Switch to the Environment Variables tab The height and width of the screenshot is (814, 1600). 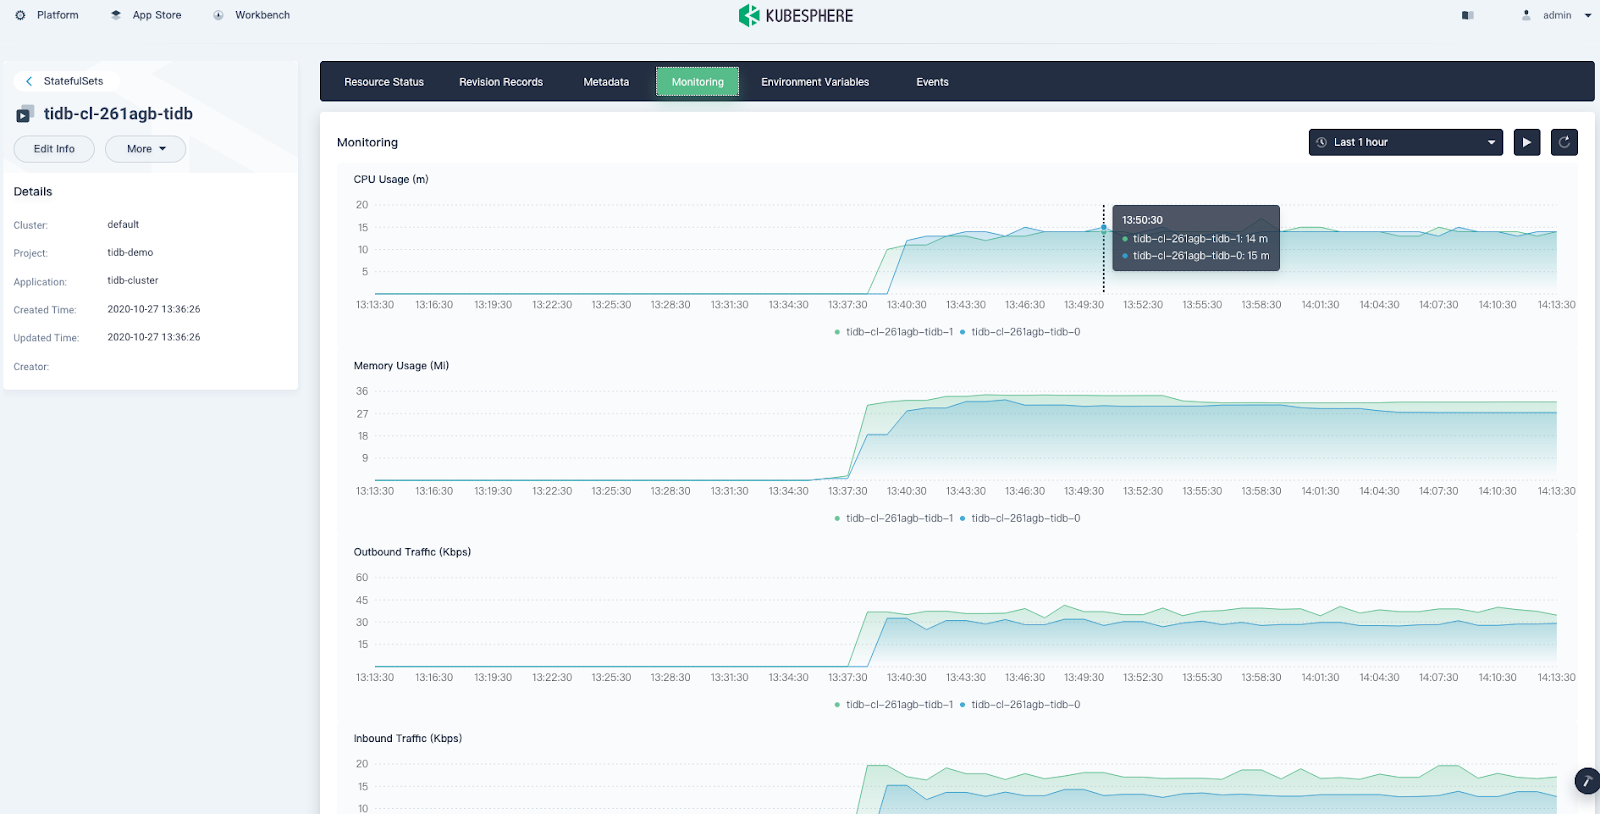point(814,82)
